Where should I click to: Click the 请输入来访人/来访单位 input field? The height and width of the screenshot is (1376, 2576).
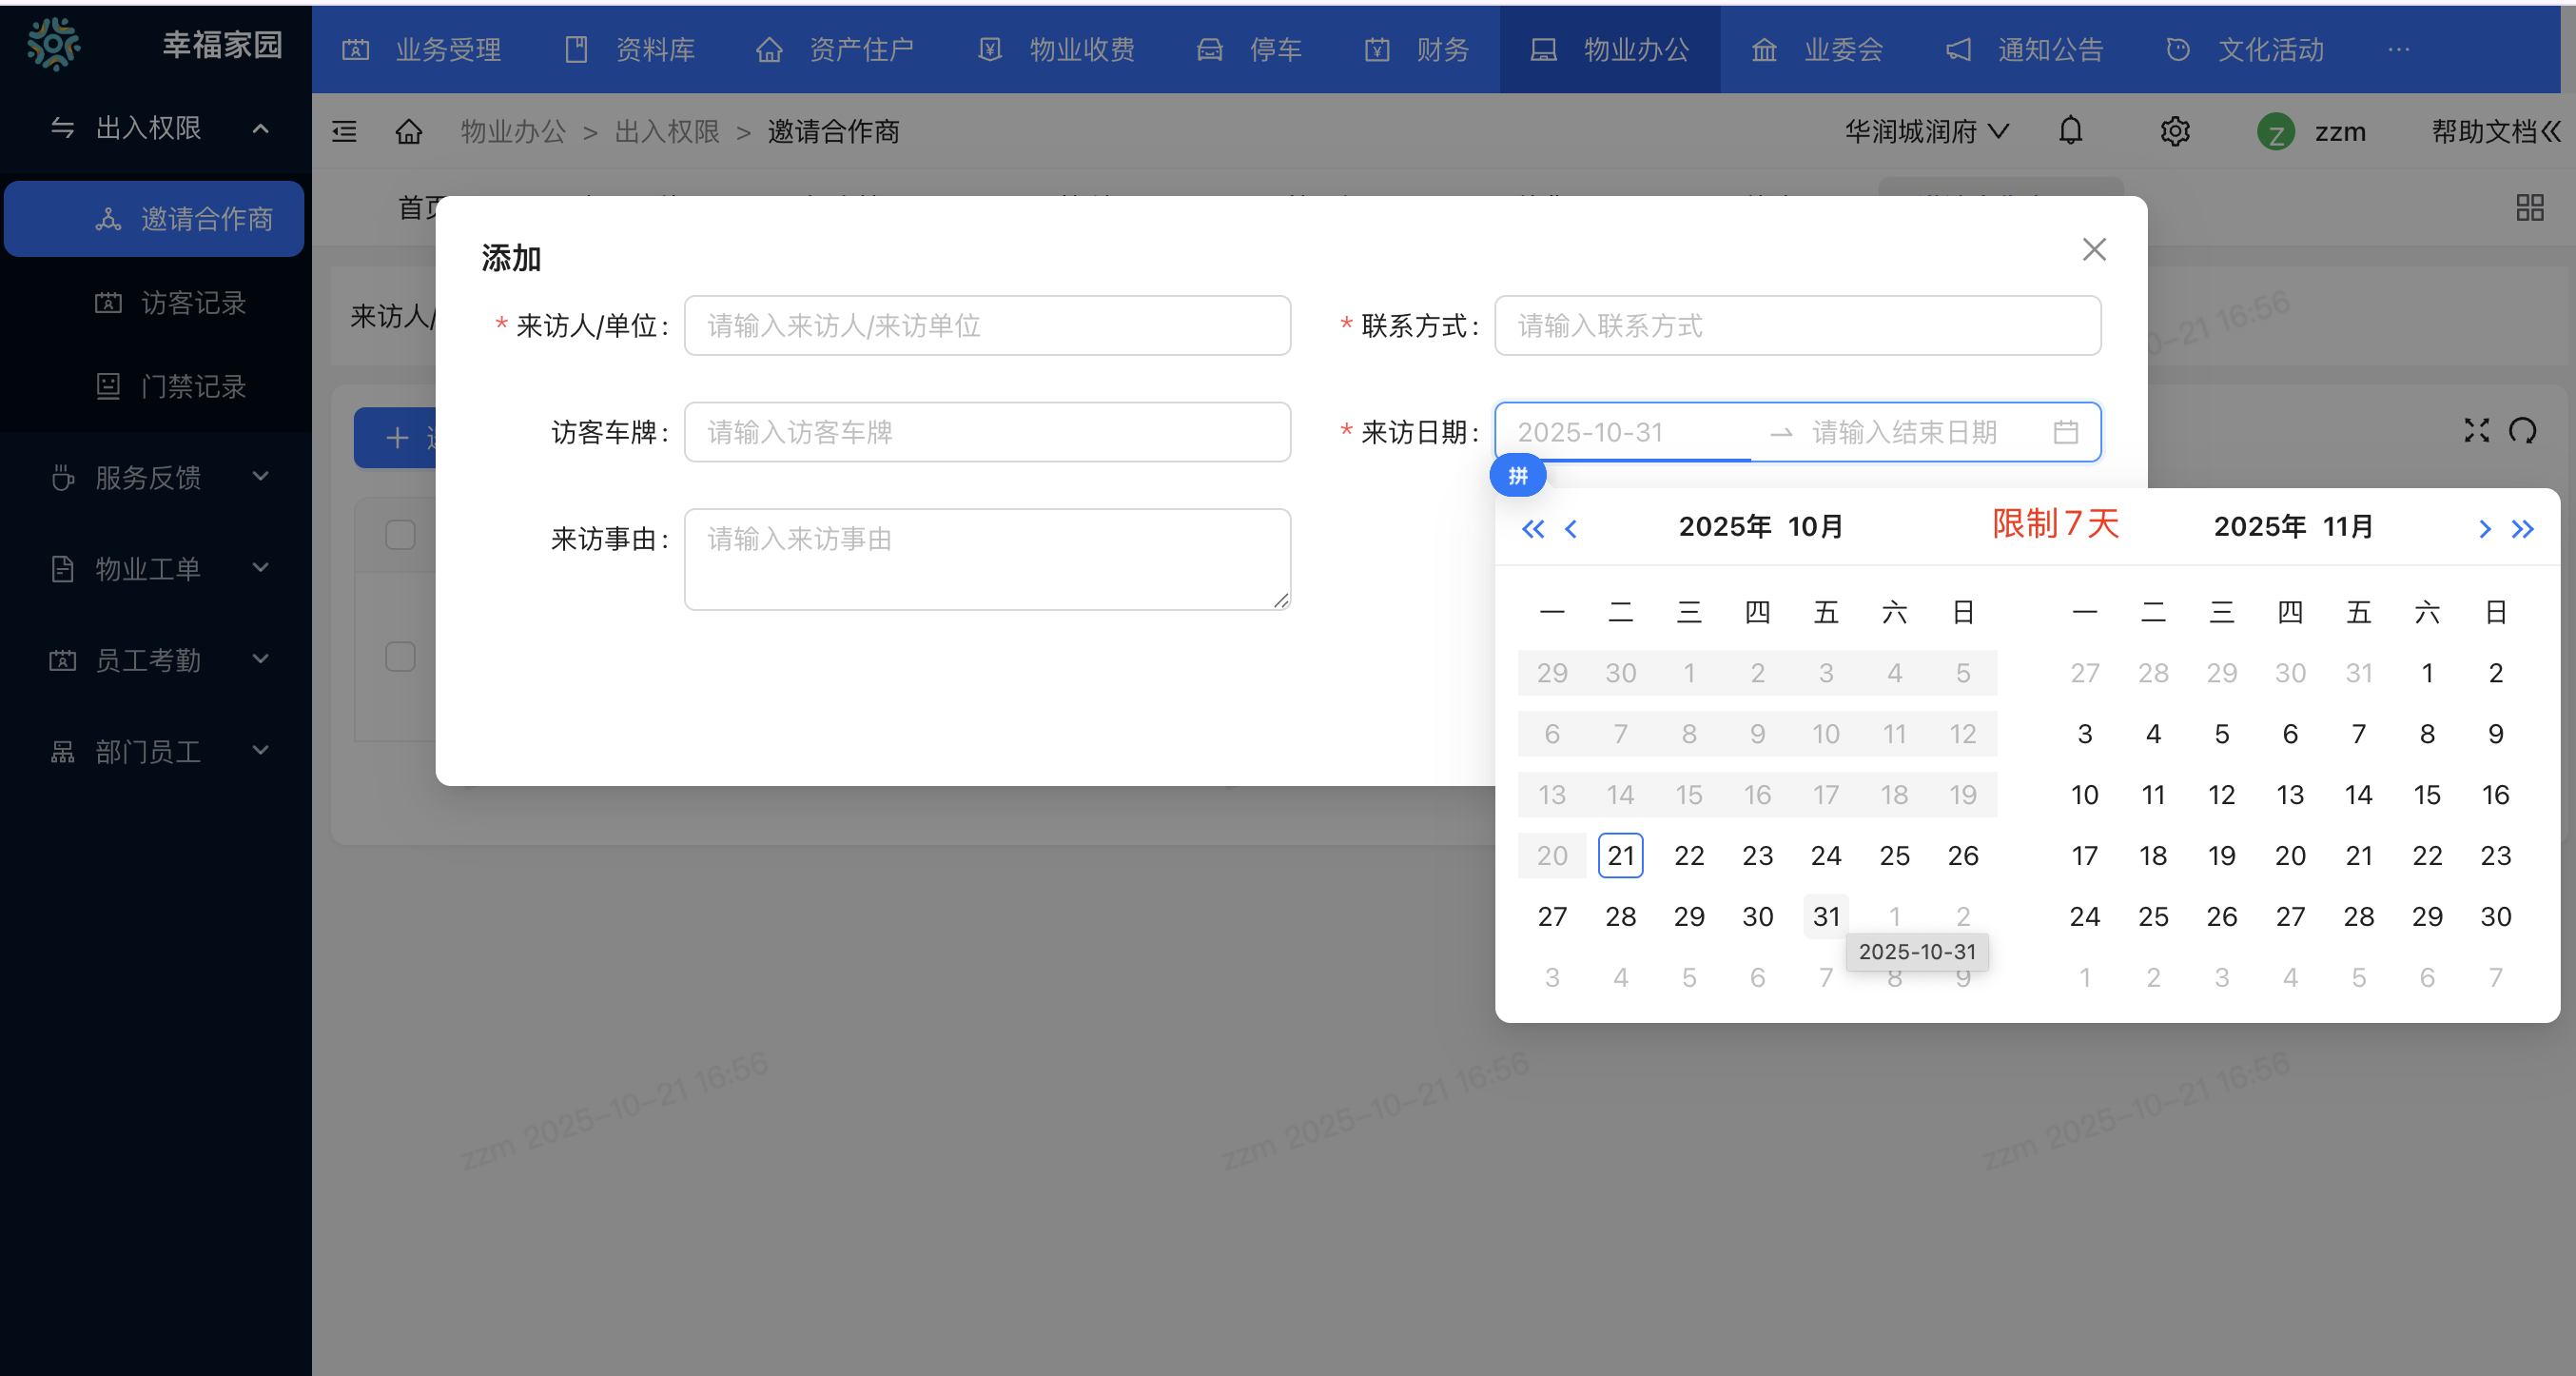point(986,325)
